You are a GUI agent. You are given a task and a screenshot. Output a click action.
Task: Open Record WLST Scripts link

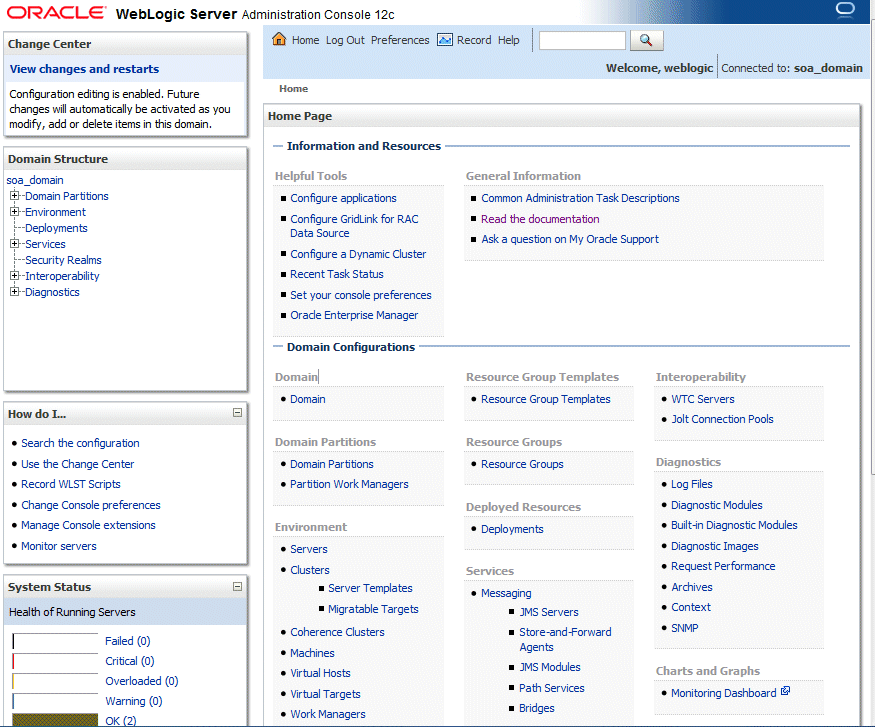tap(71, 484)
